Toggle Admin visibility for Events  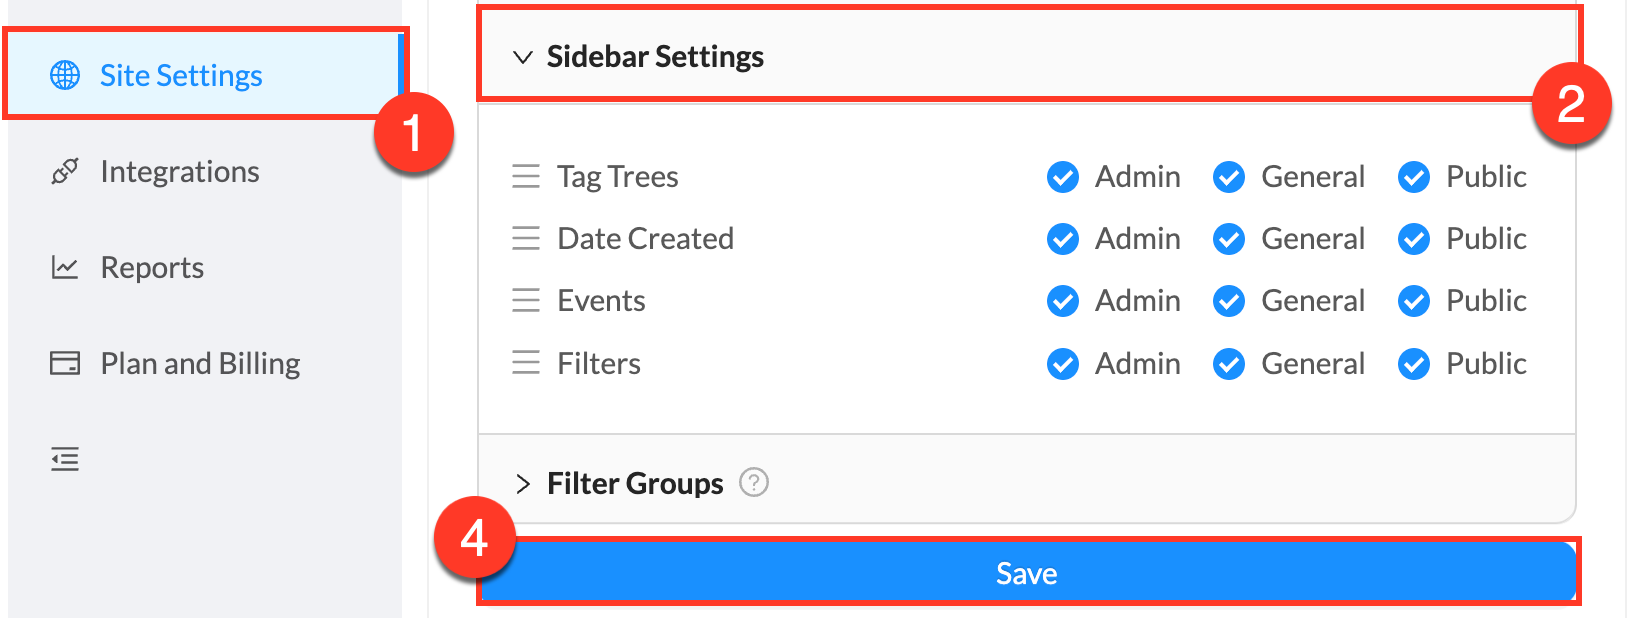[1063, 301]
